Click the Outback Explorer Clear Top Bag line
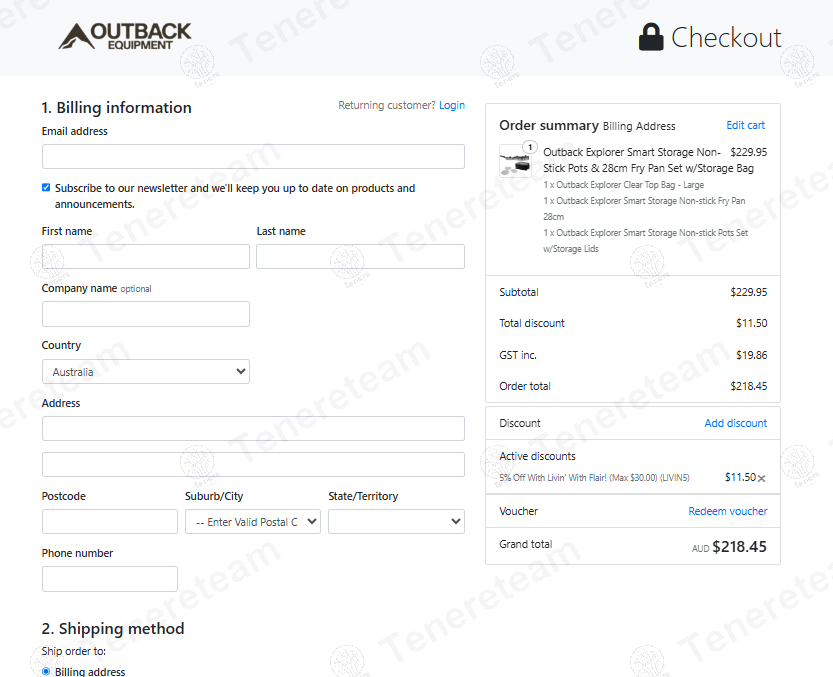This screenshot has height=677, width=833. point(623,185)
